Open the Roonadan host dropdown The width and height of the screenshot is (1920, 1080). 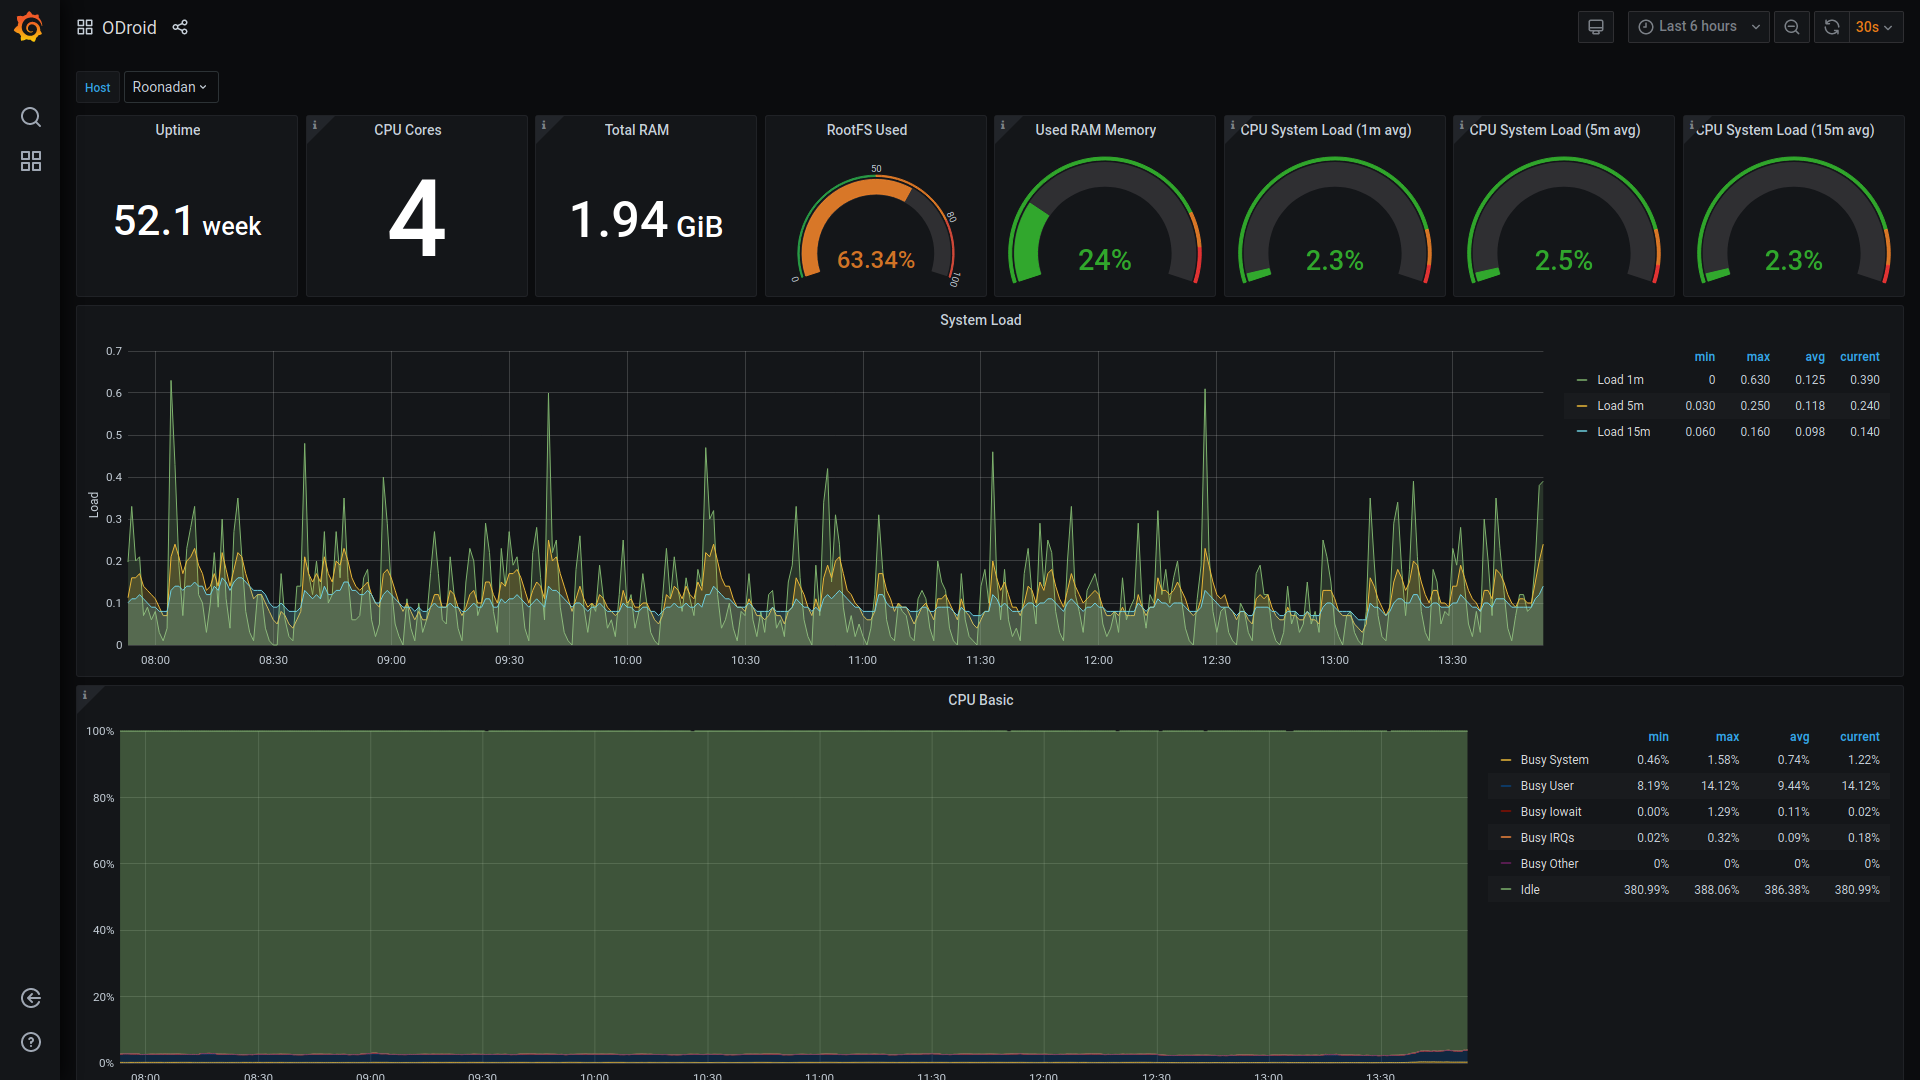pos(170,87)
